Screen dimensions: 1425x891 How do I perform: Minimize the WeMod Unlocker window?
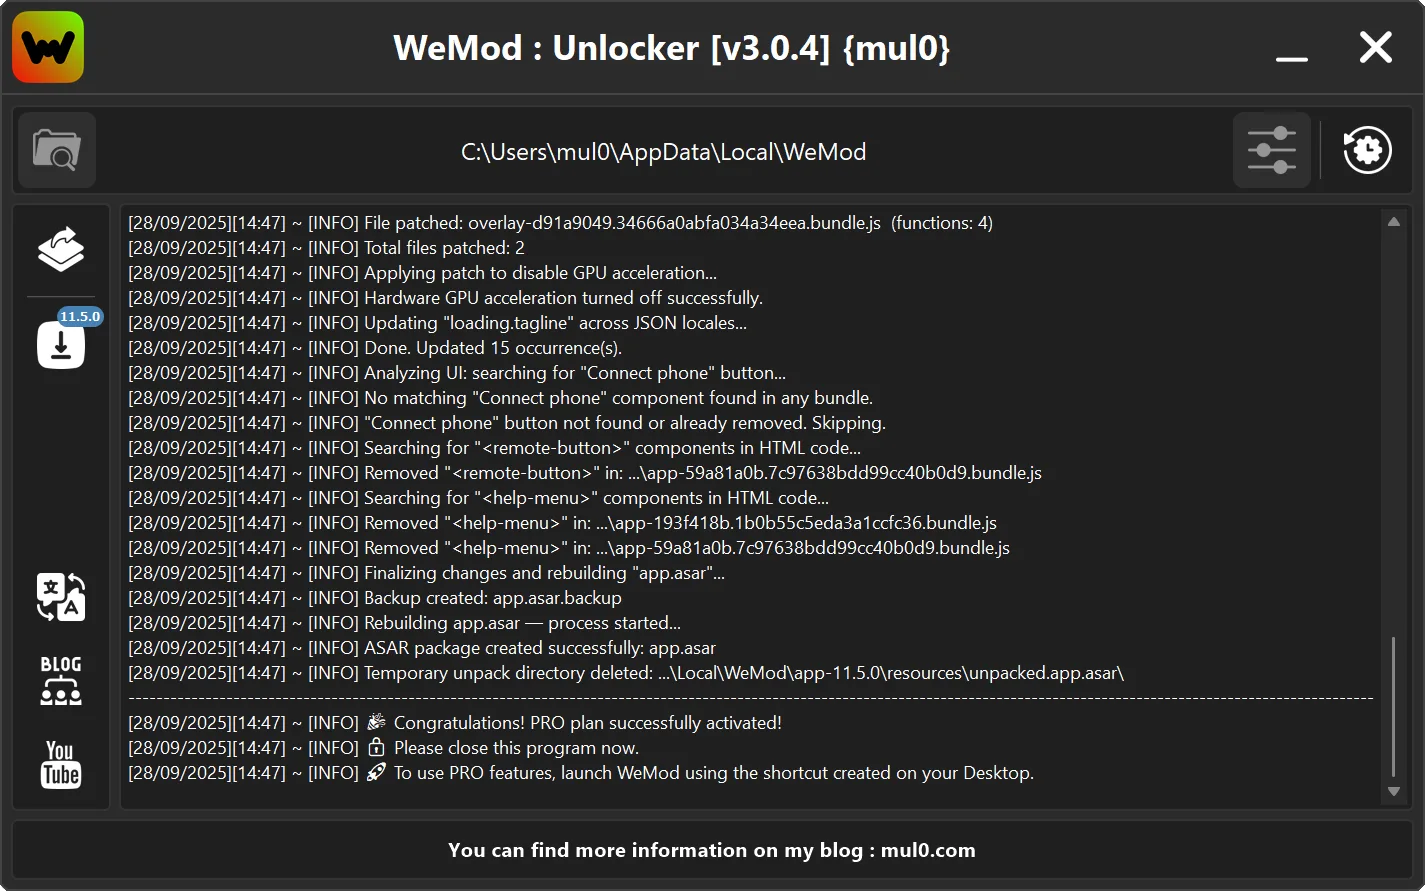click(x=1291, y=50)
